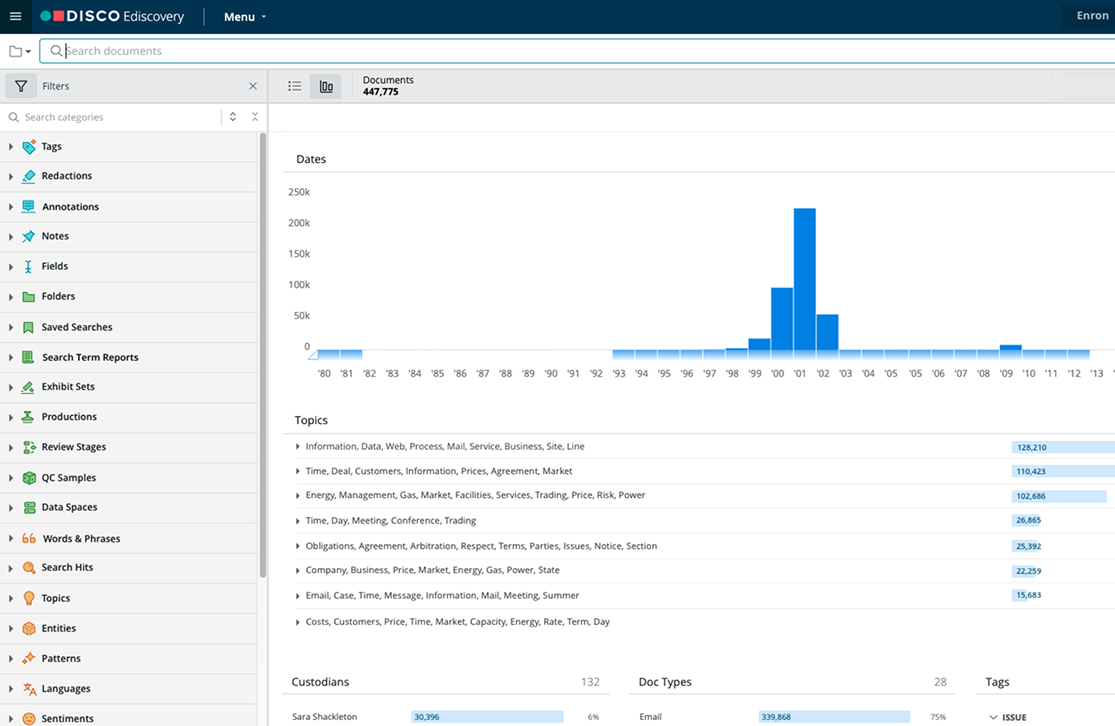This screenshot has height=726, width=1115.
Task: Click the Sentiments smiley icon
Action: (x=28, y=719)
